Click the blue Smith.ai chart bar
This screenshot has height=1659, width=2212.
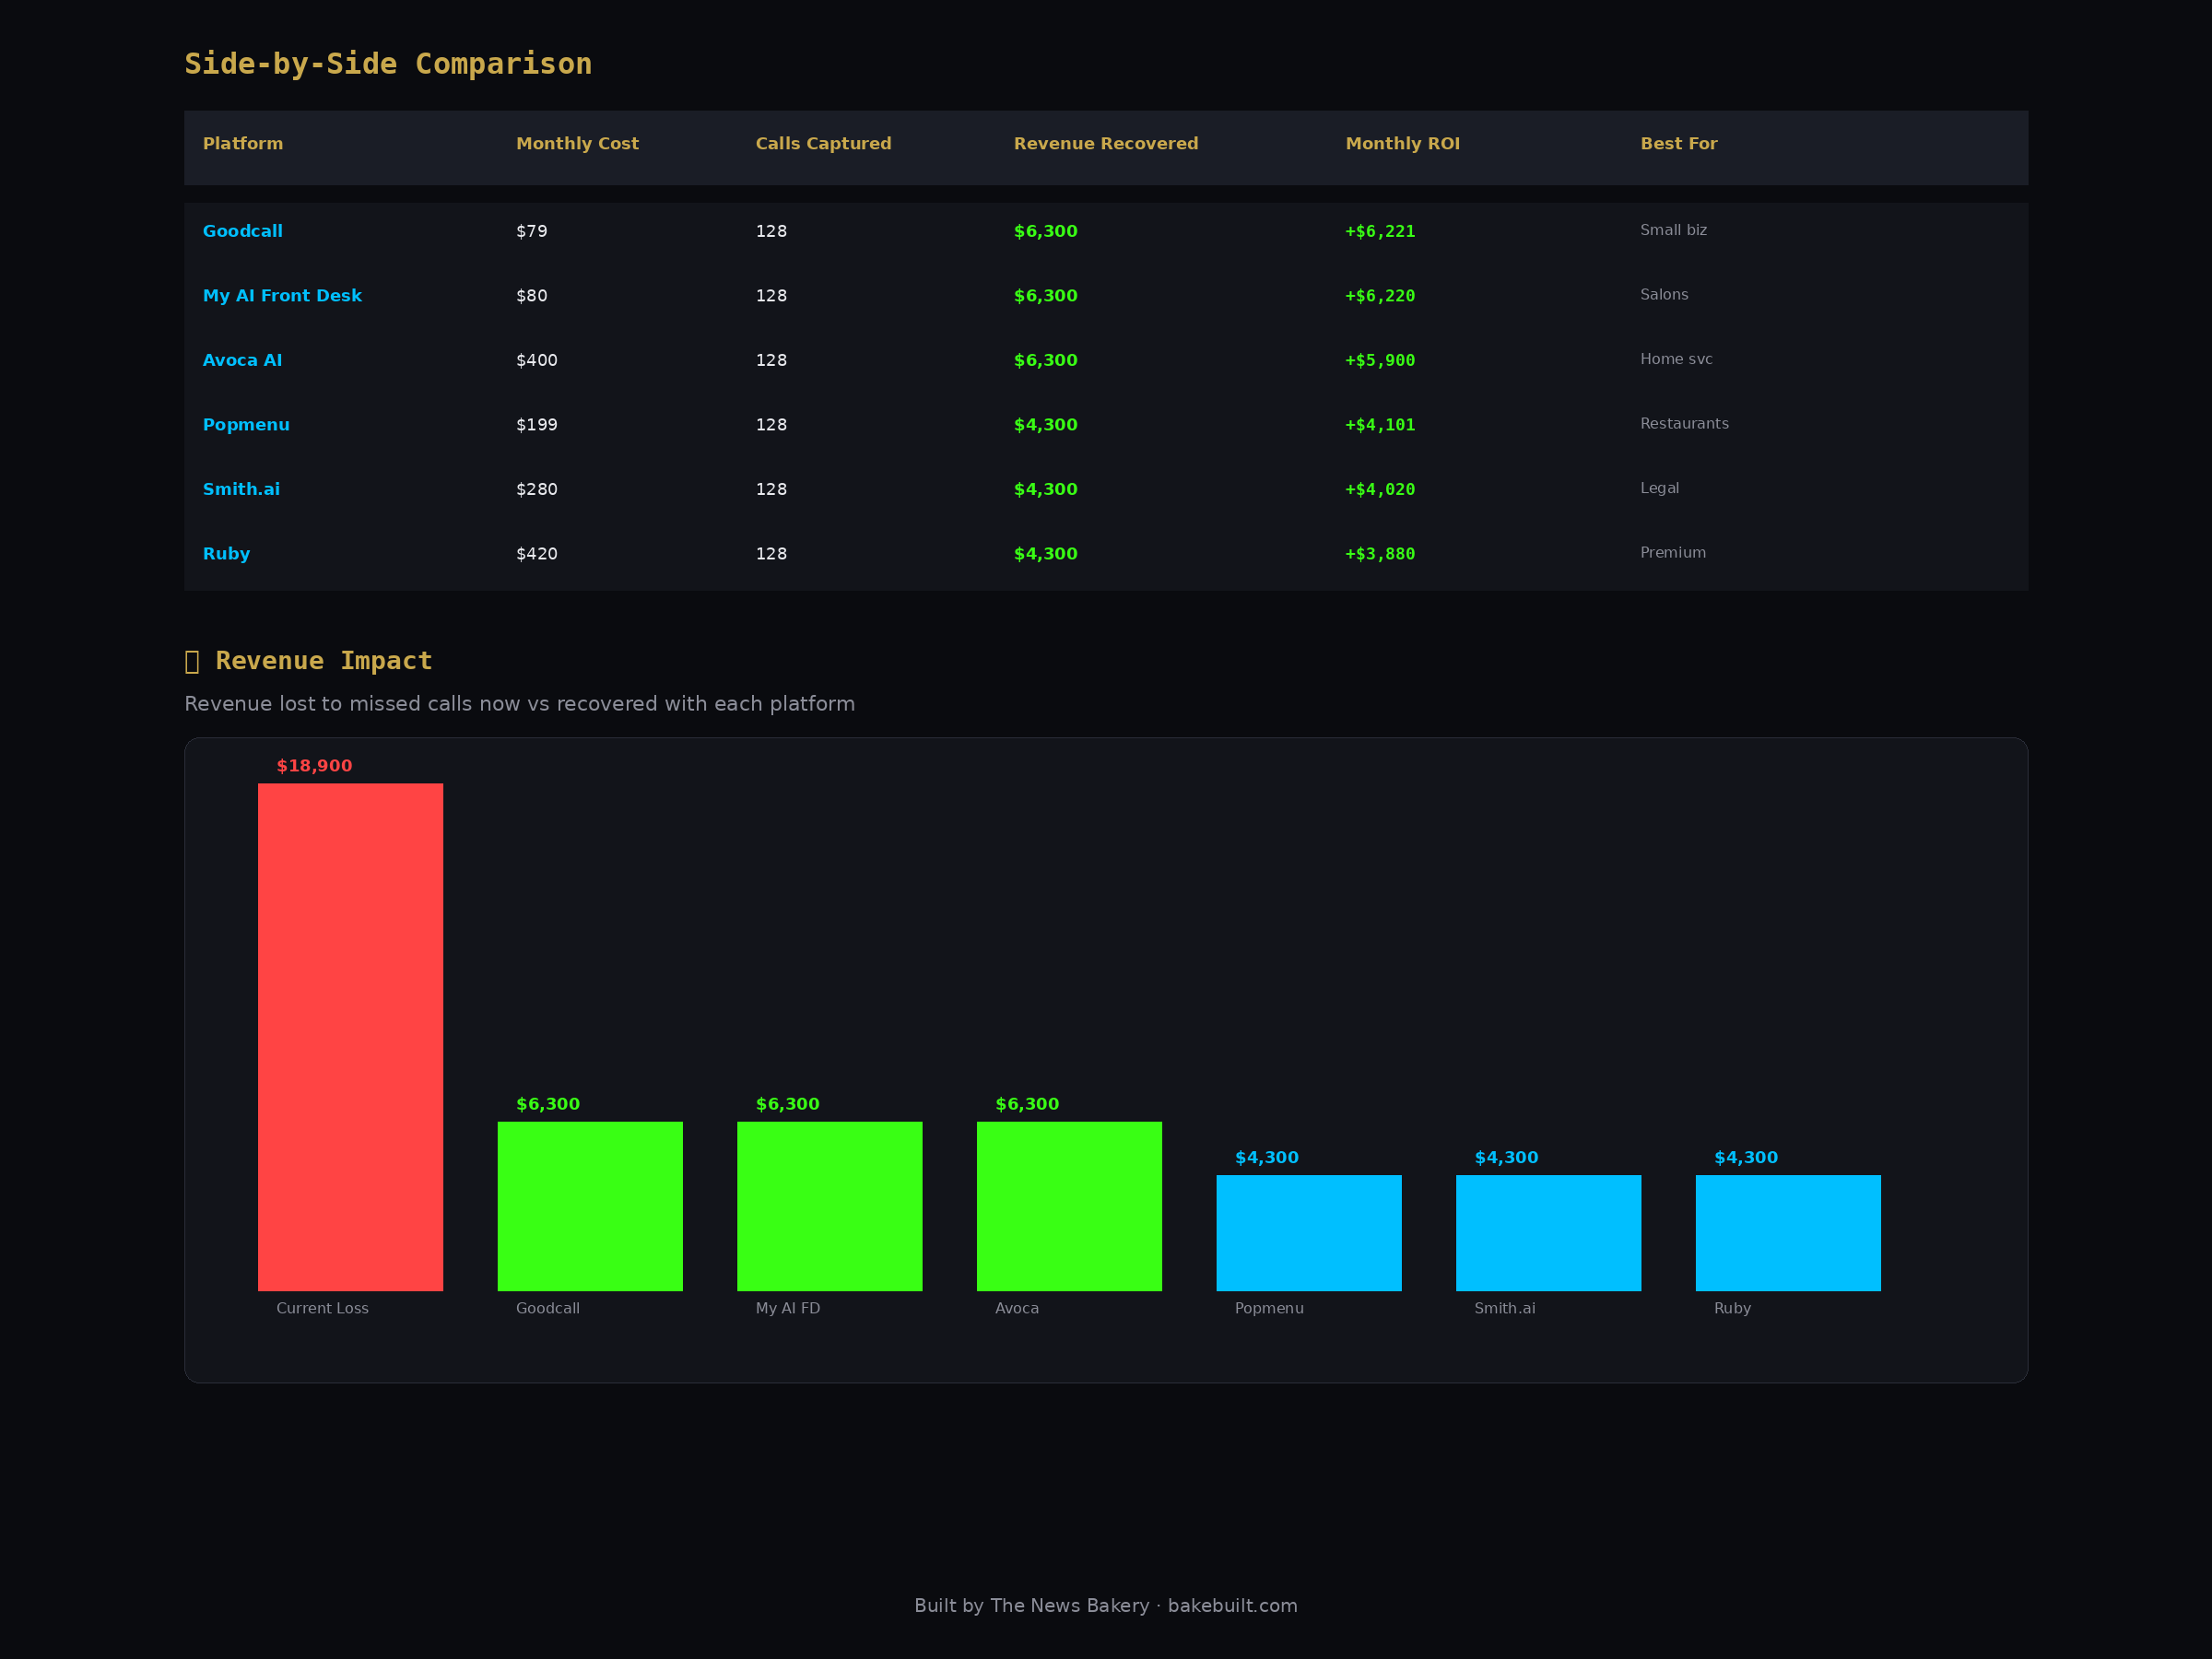[x=1548, y=1233]
